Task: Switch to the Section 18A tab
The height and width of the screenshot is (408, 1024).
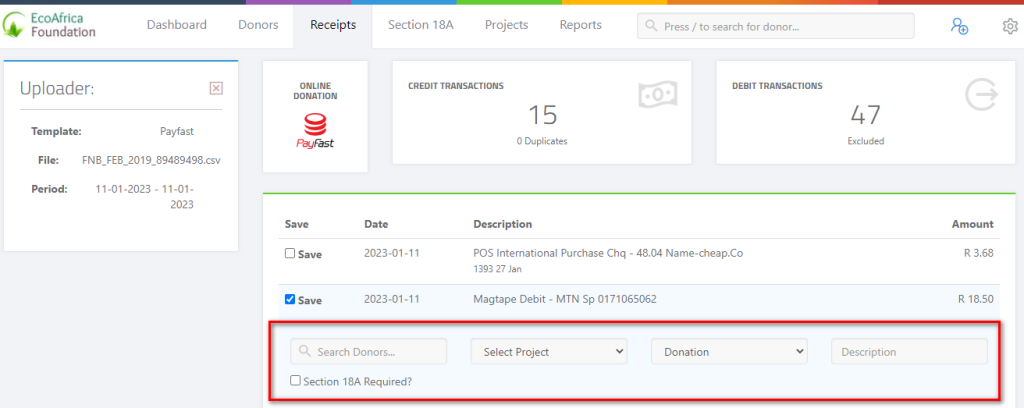Action: point(421,25)
